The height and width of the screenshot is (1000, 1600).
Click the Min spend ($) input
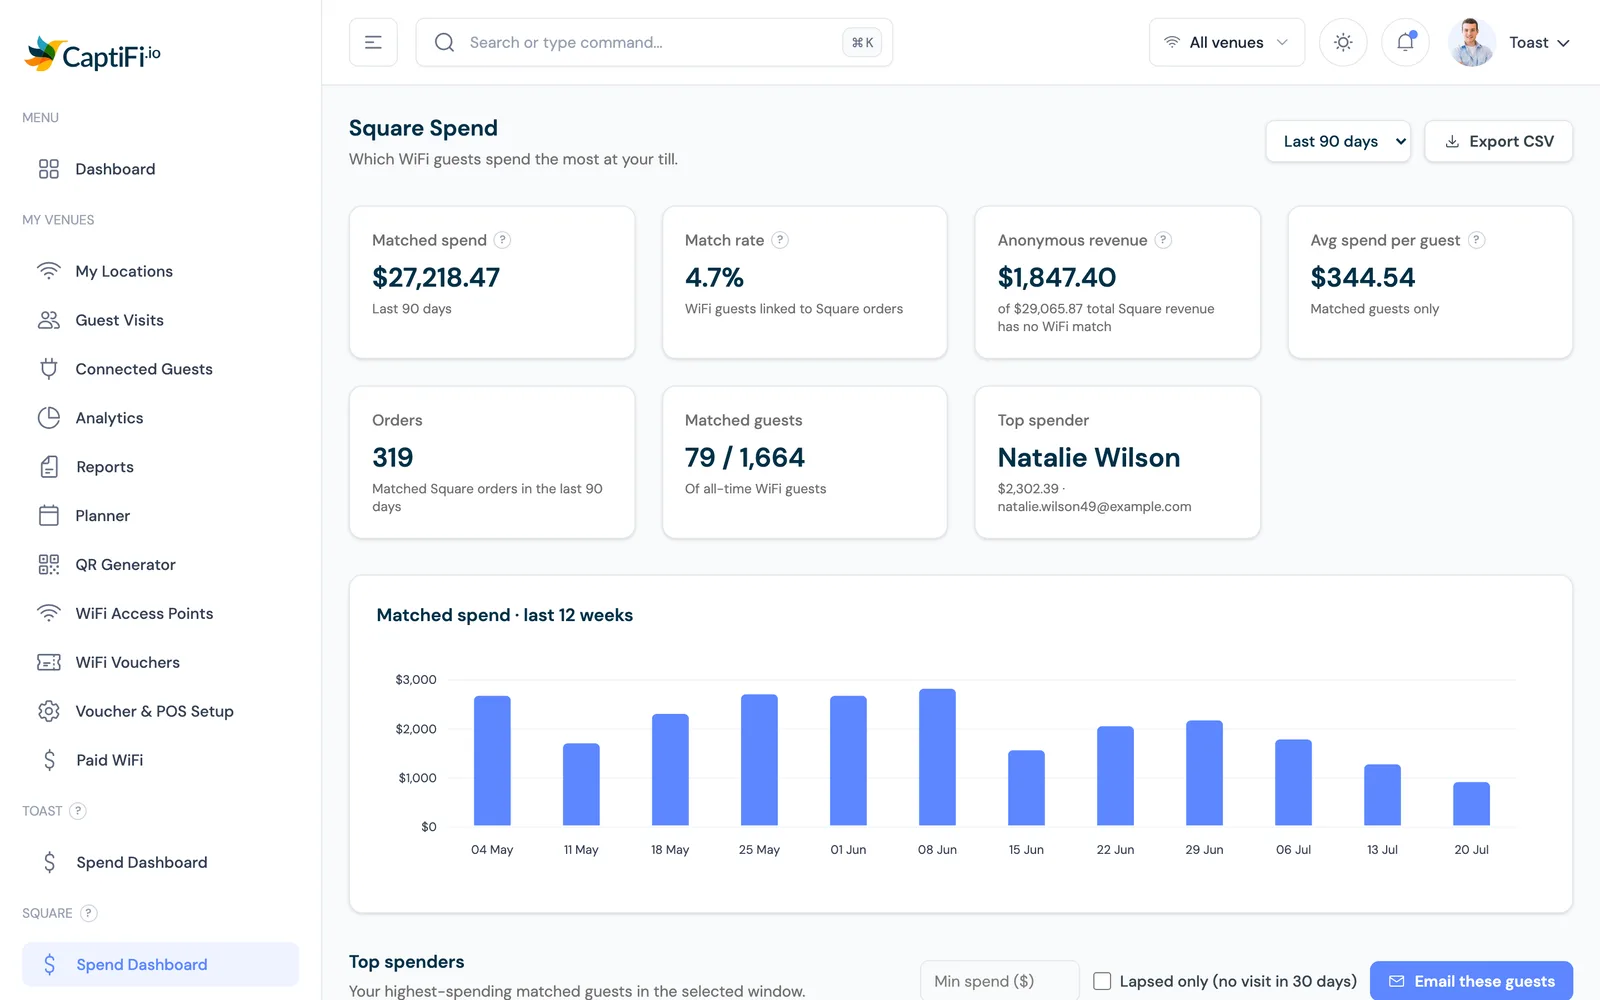999,981
